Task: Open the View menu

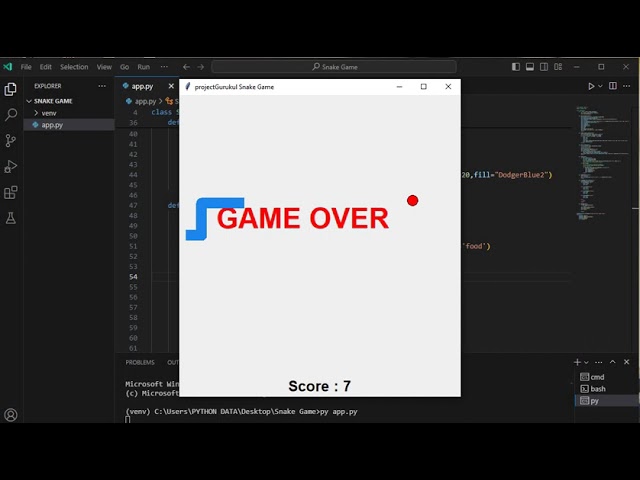Action: click(104, 67)
